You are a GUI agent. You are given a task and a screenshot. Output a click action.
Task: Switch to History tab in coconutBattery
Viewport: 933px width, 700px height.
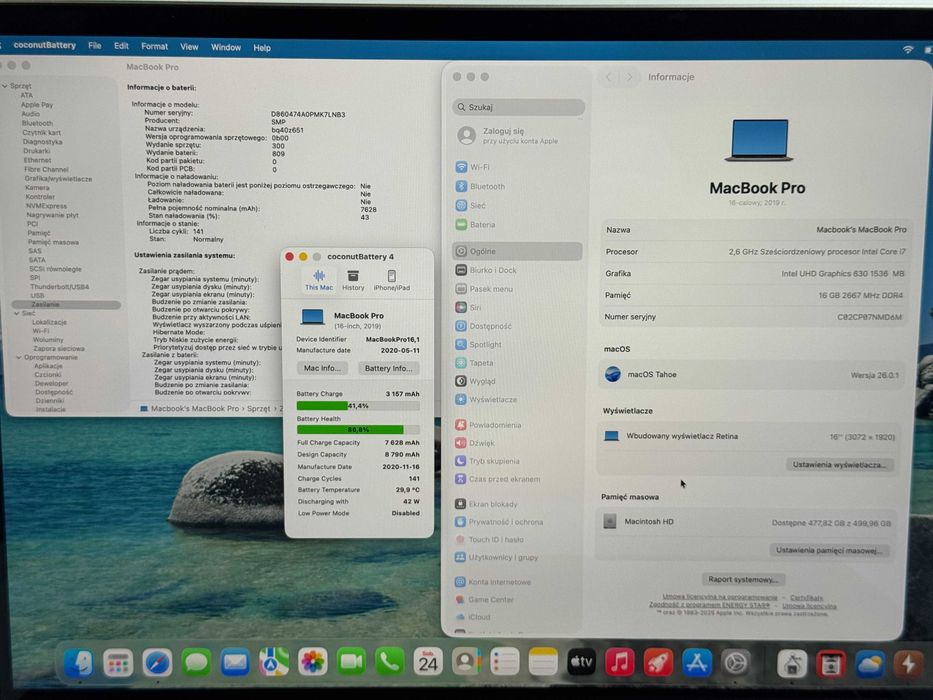(353, 280)
